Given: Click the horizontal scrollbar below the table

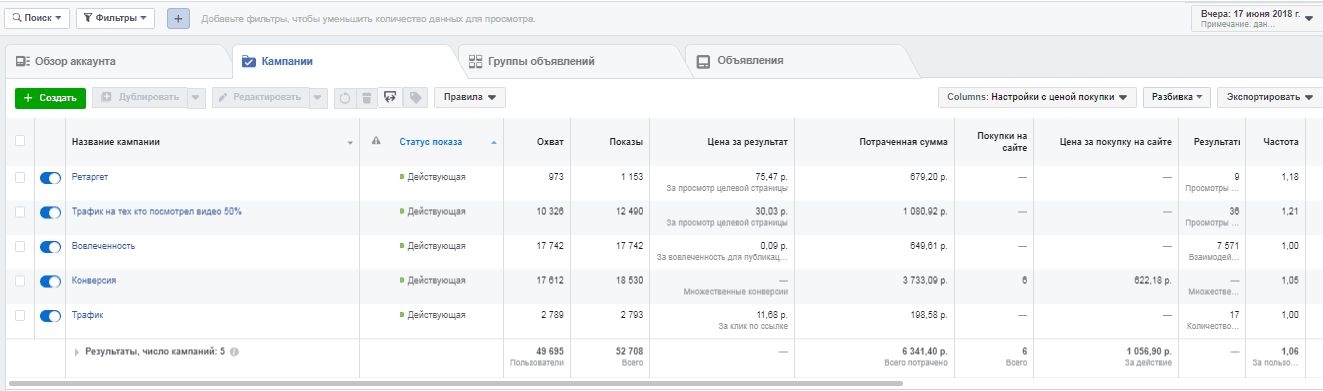Looking at the screenshot, I should point(455,383).
